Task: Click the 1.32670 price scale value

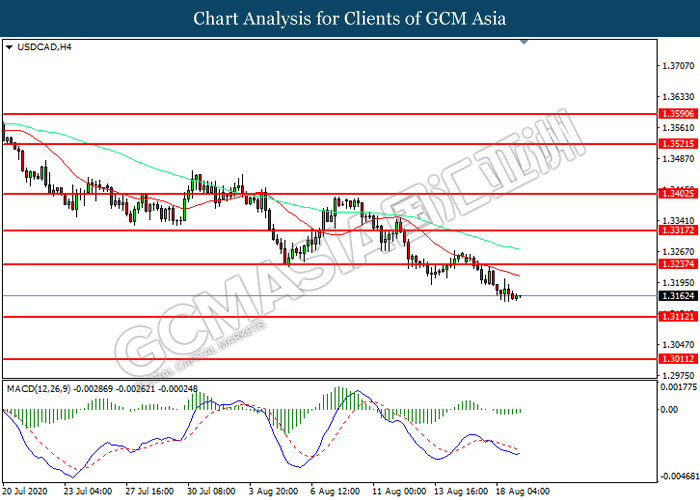Action: (678, 252)
